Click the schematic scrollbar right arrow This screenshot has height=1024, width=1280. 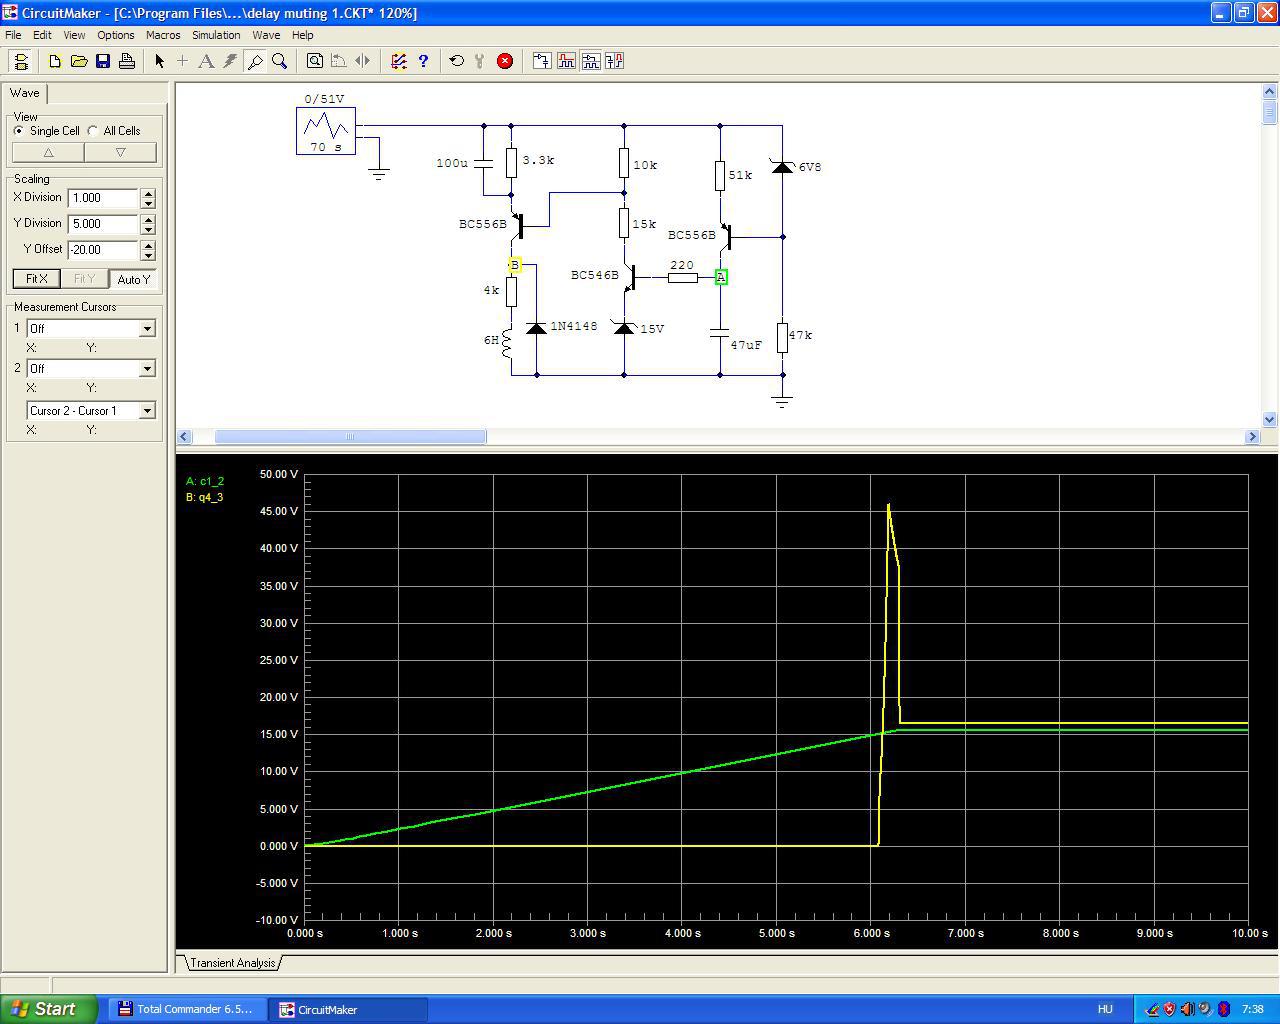[1252, 436]
